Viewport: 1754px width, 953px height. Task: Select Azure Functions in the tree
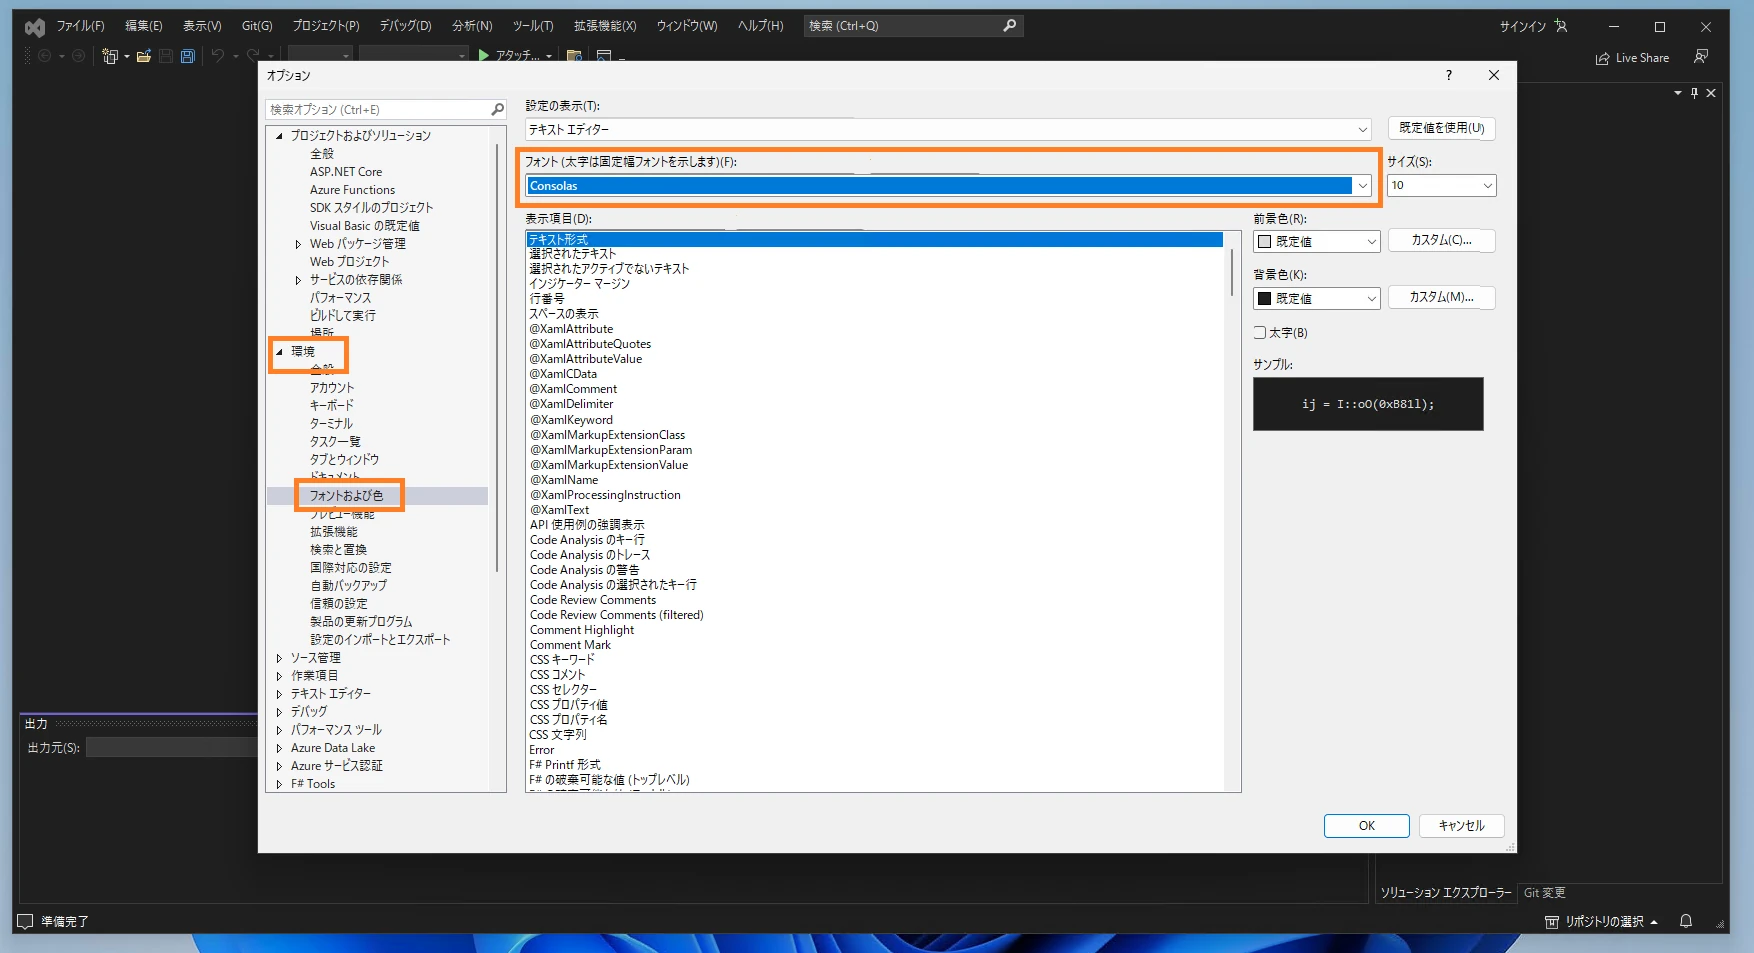click(352, 190)
